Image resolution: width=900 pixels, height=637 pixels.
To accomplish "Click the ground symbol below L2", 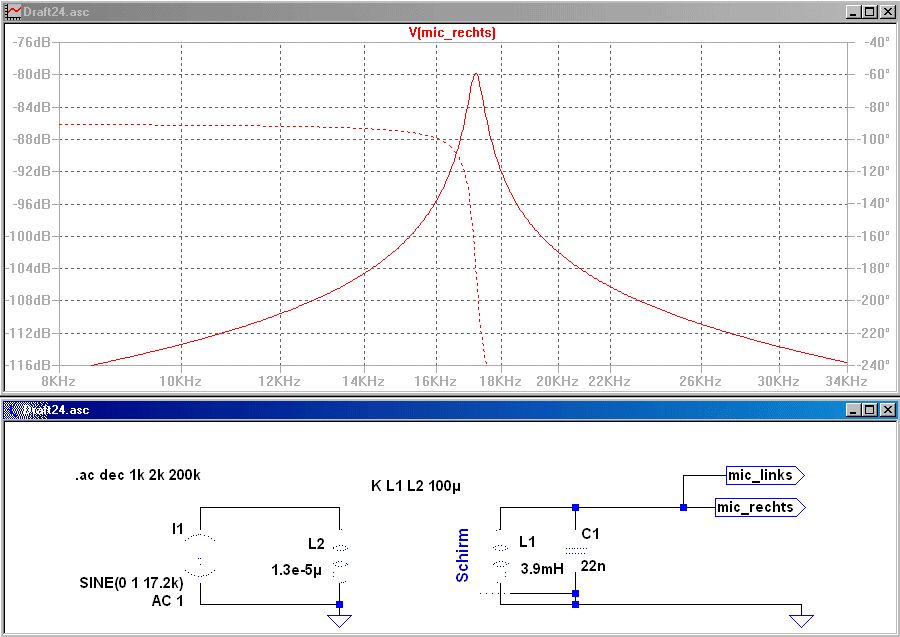I will [x=339, y=620].
